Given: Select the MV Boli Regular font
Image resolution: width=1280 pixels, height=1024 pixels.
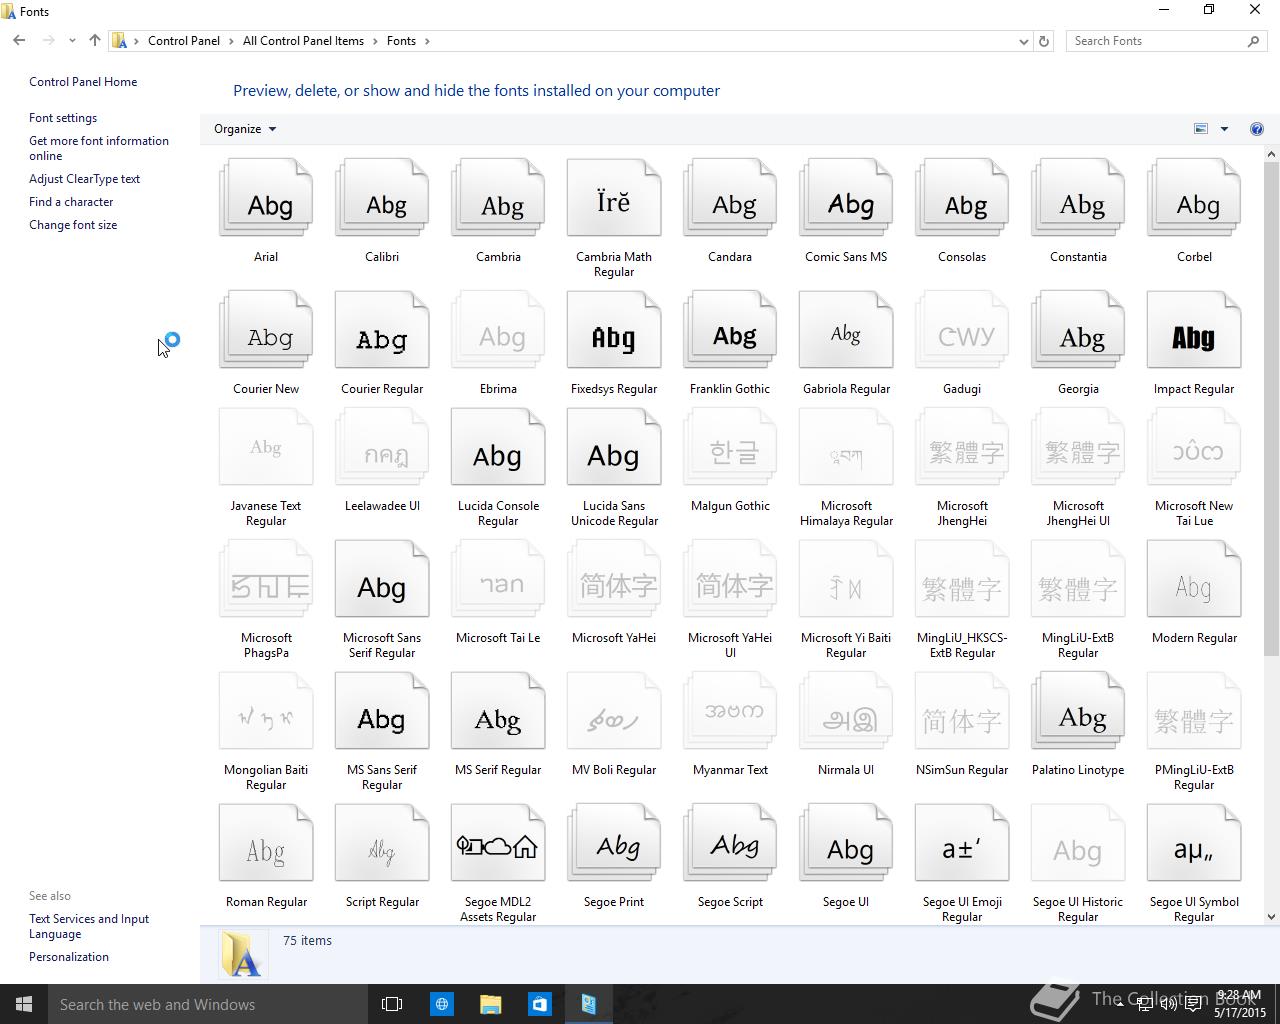Looking at the screenshot, I should click(614, 710).
